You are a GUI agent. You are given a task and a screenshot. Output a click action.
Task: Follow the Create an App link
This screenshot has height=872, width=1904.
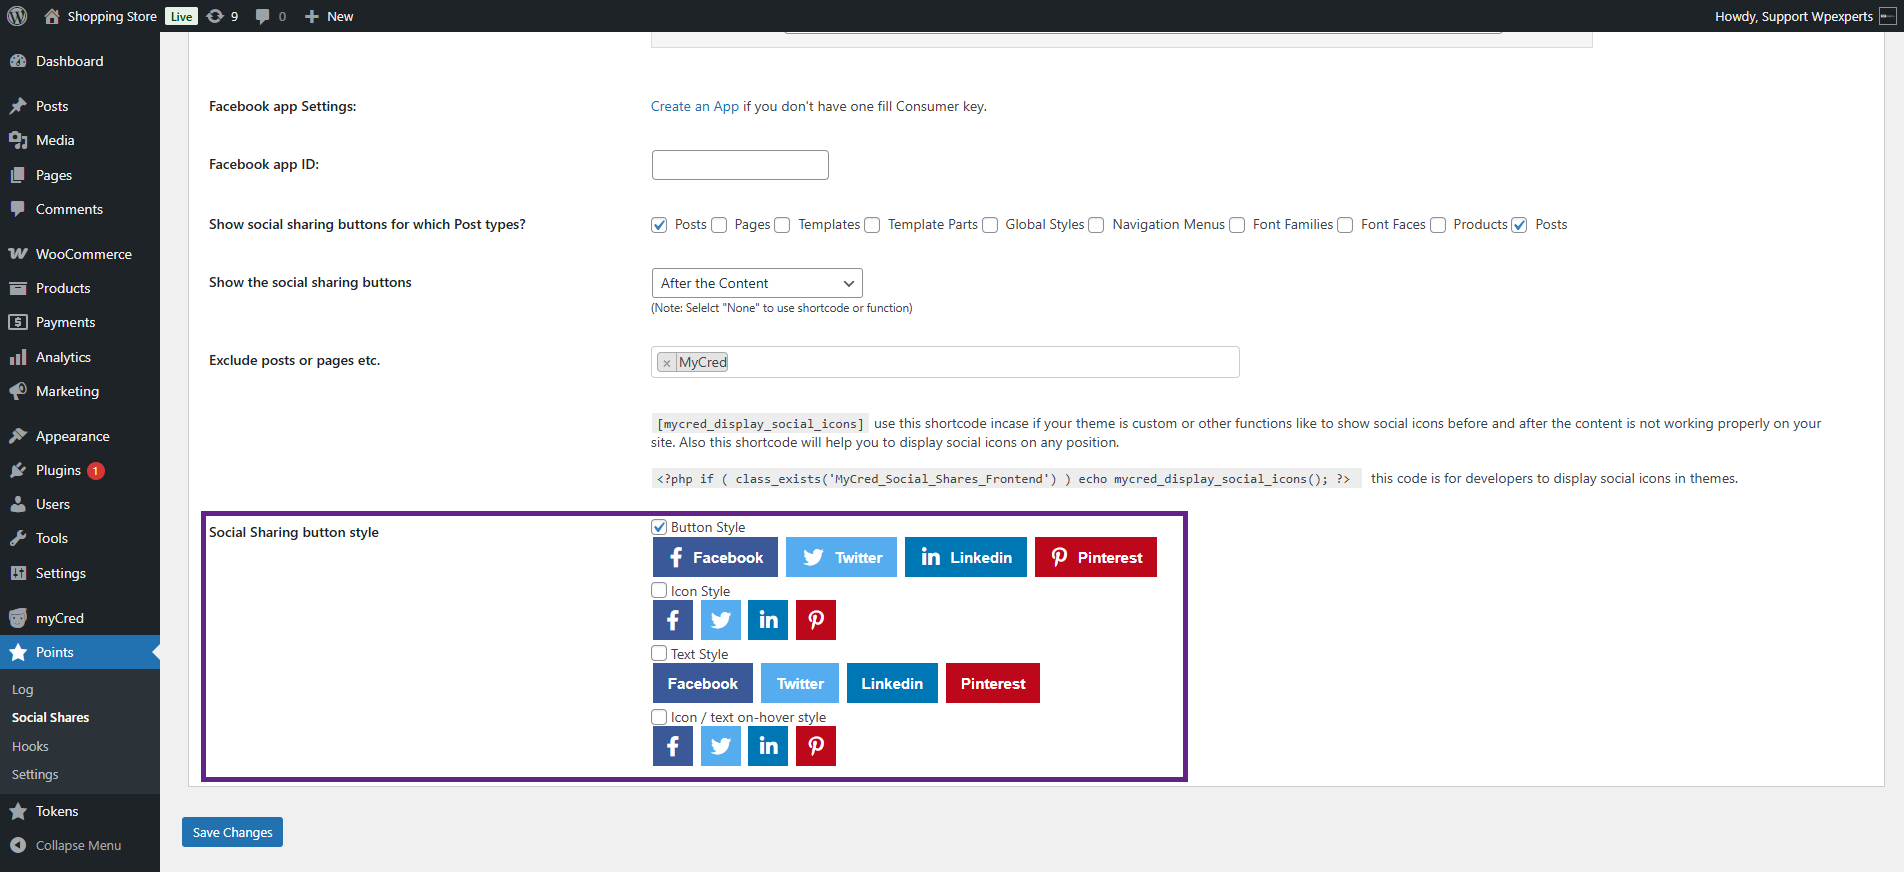(x=694, y=106)
